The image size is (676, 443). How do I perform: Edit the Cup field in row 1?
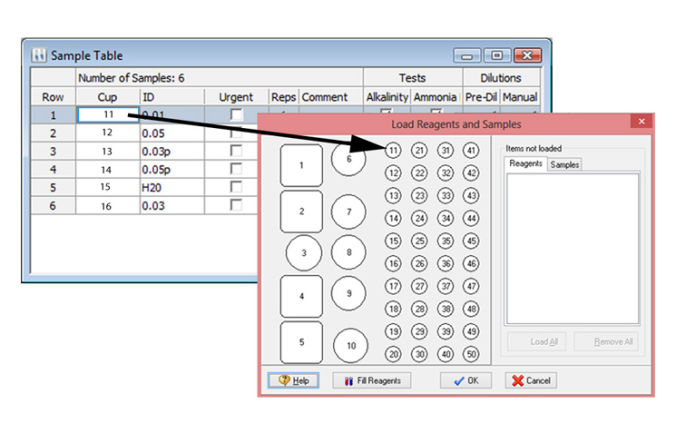pyautogui.click(x=107, y=116)
